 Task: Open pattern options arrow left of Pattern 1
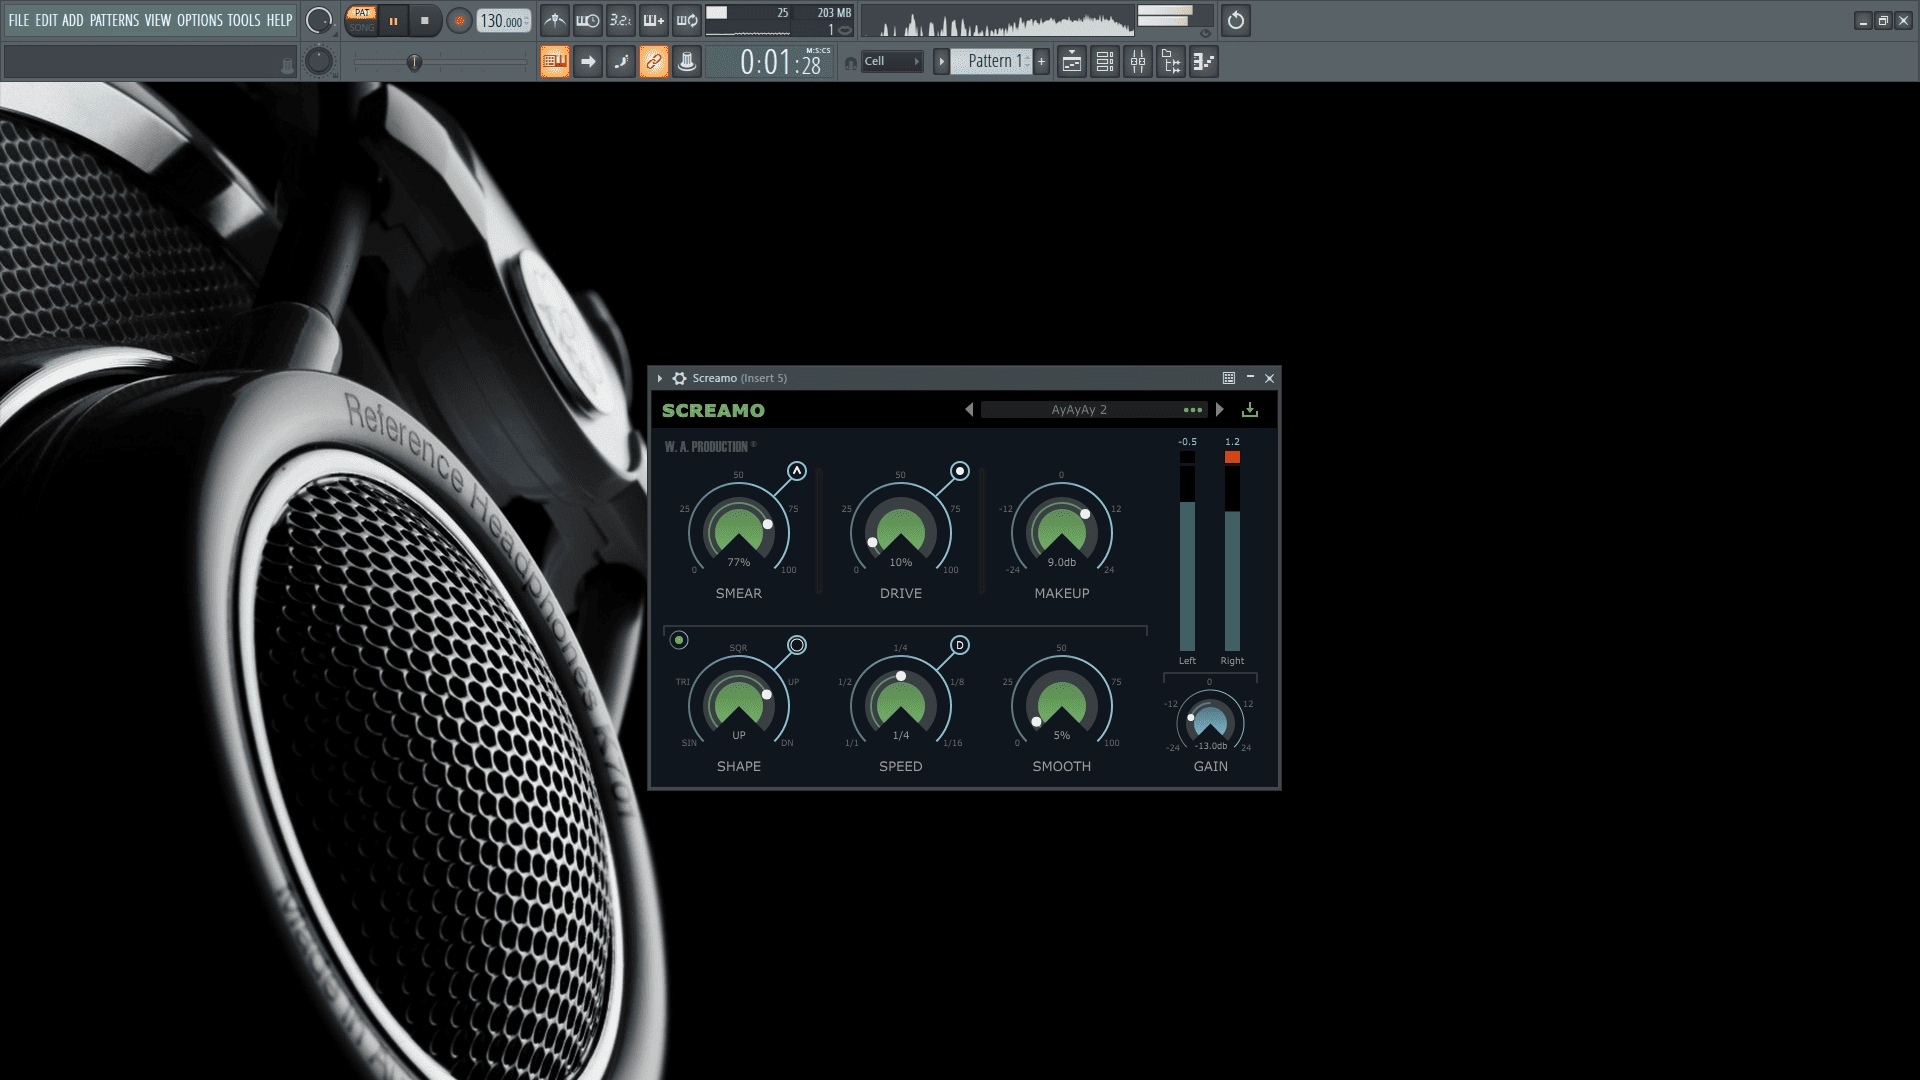pyautogui.click(x=941, y=62)
